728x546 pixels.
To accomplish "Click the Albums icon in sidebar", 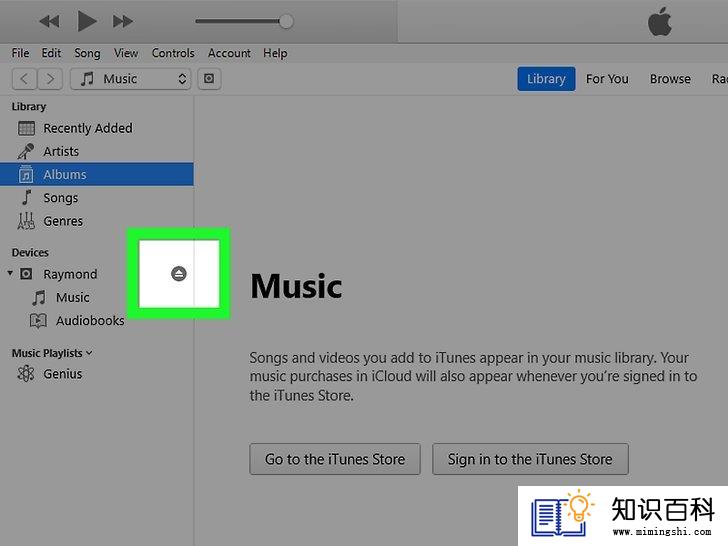I will coord(26,175).
